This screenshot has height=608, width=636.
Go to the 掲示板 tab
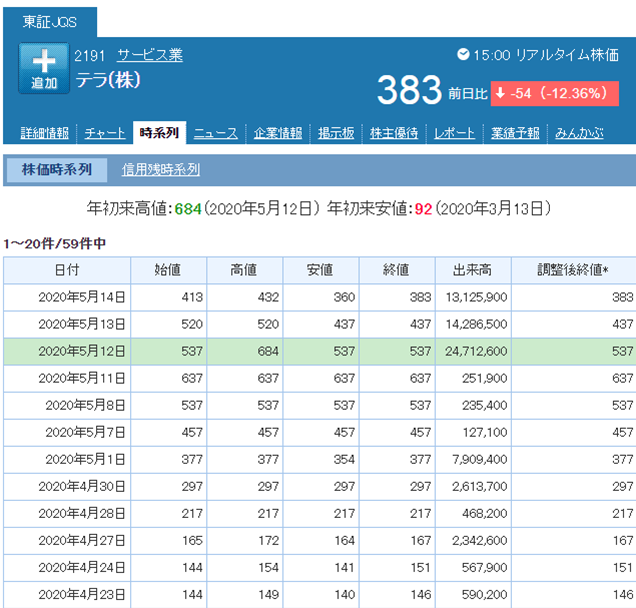coord(336,133)
